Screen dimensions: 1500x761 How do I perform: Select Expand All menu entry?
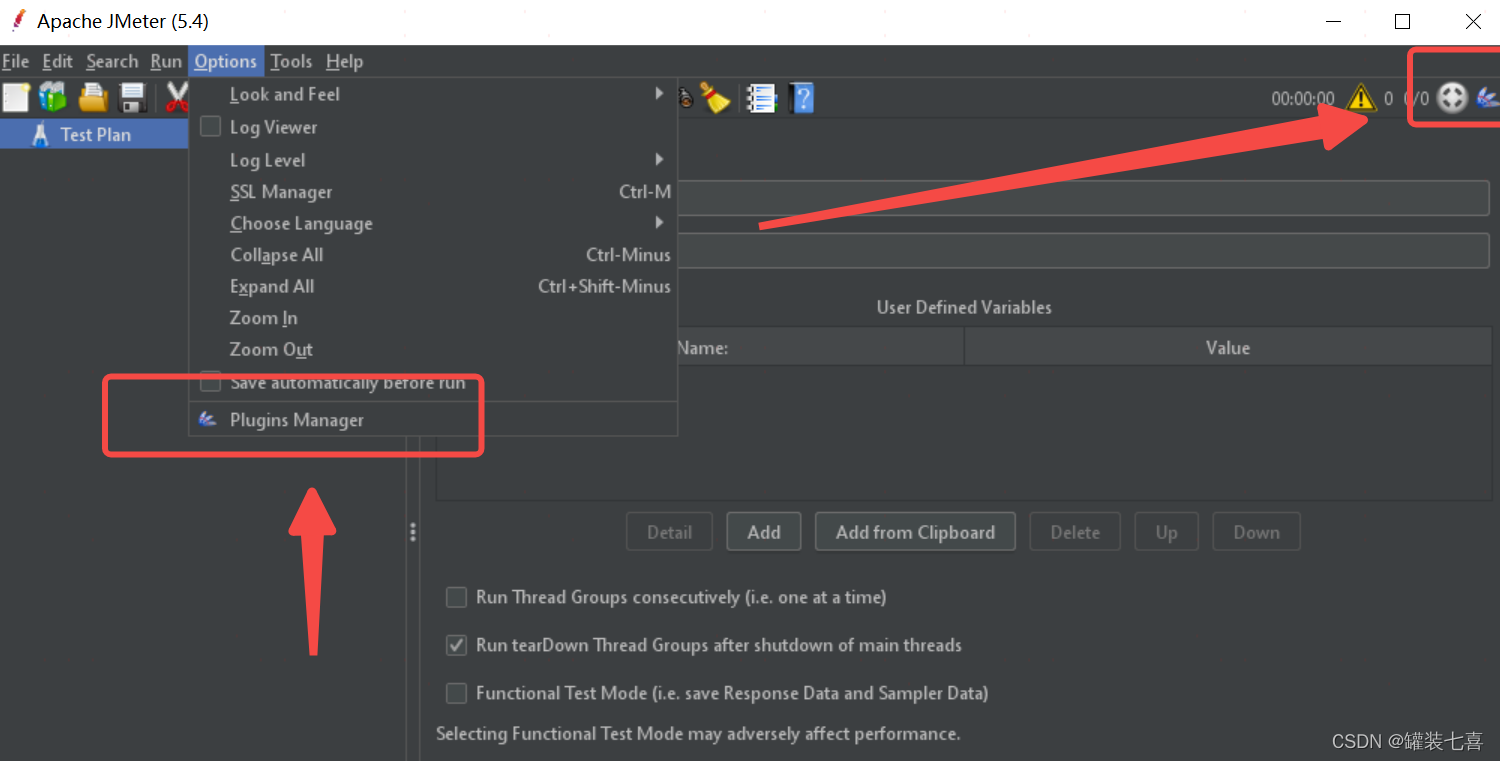pyautogui.click(x=433, y=286)
